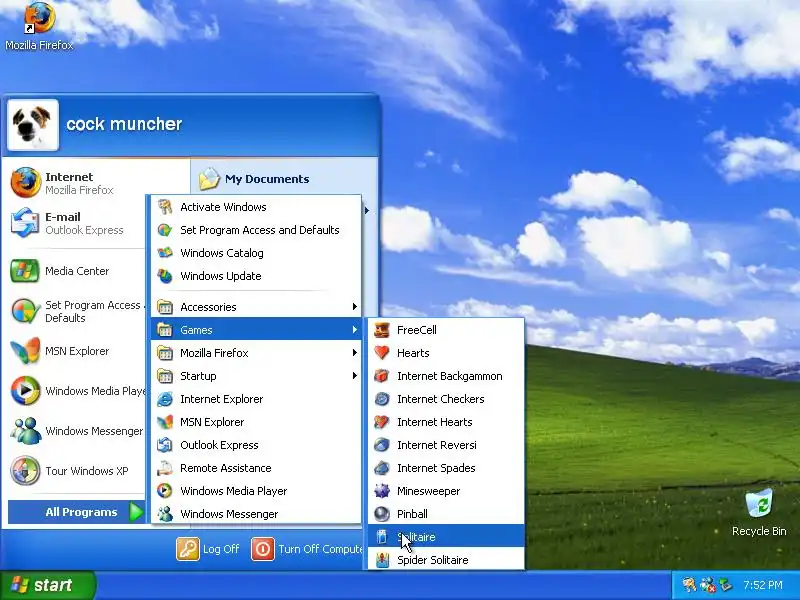800x600 pixels.
Task: Expand the Startup folder arrow
Action: [x=354, y=376]
